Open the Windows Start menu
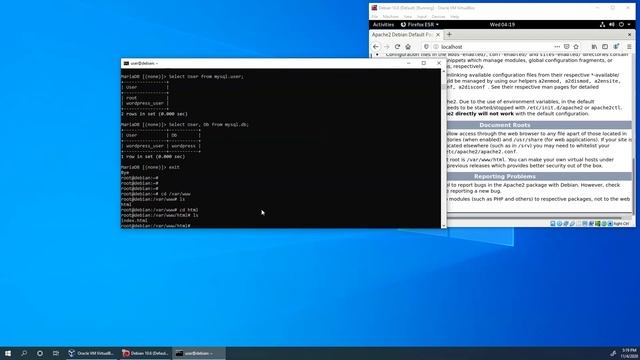The height and width of the screenshot is (360, 640). click(8, 353)
